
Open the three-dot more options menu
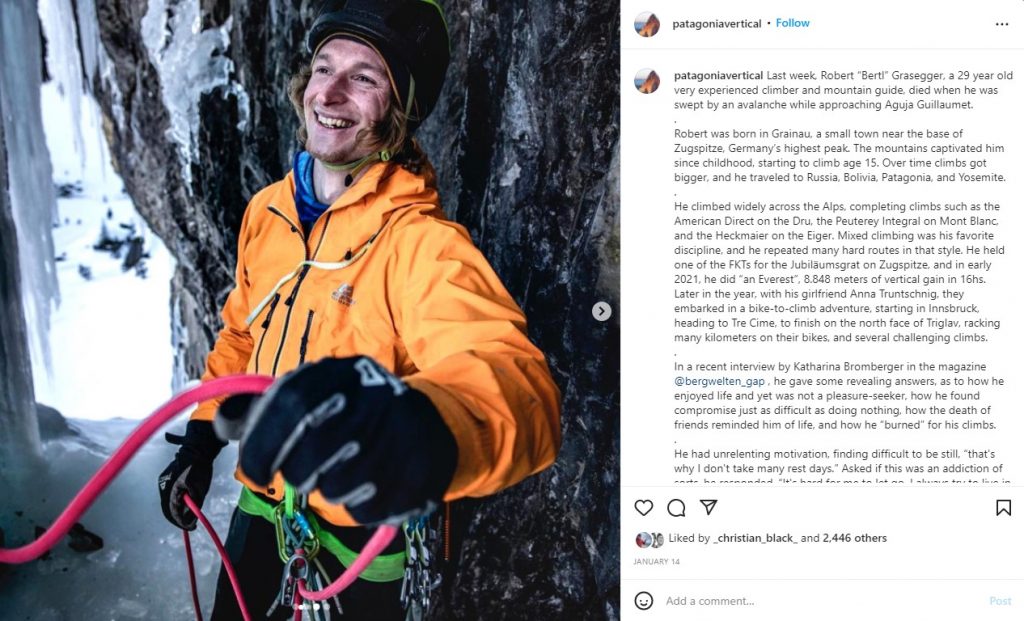coord(1002,24)
